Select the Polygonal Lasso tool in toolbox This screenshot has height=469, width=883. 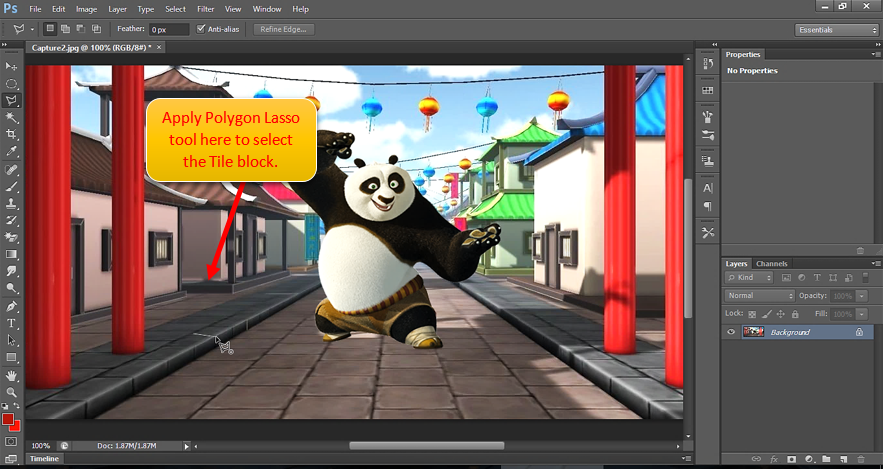tap(11, 100)
